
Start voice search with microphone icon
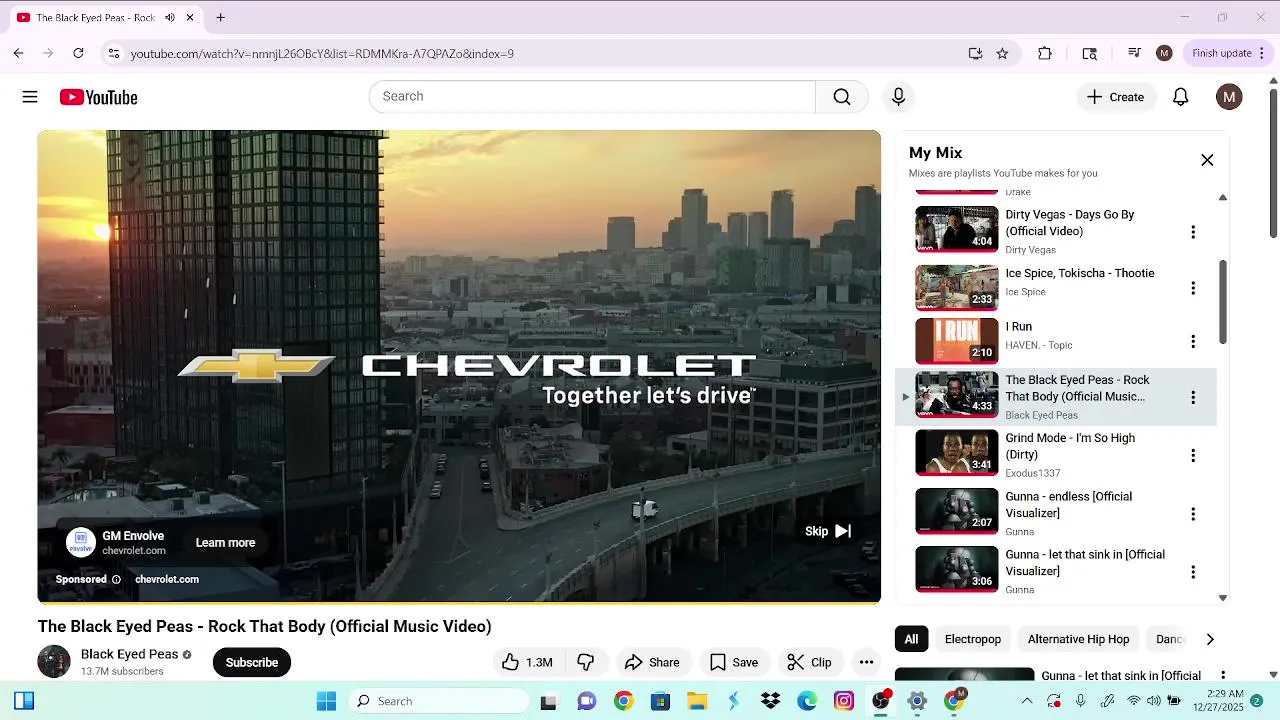point(898,97)
